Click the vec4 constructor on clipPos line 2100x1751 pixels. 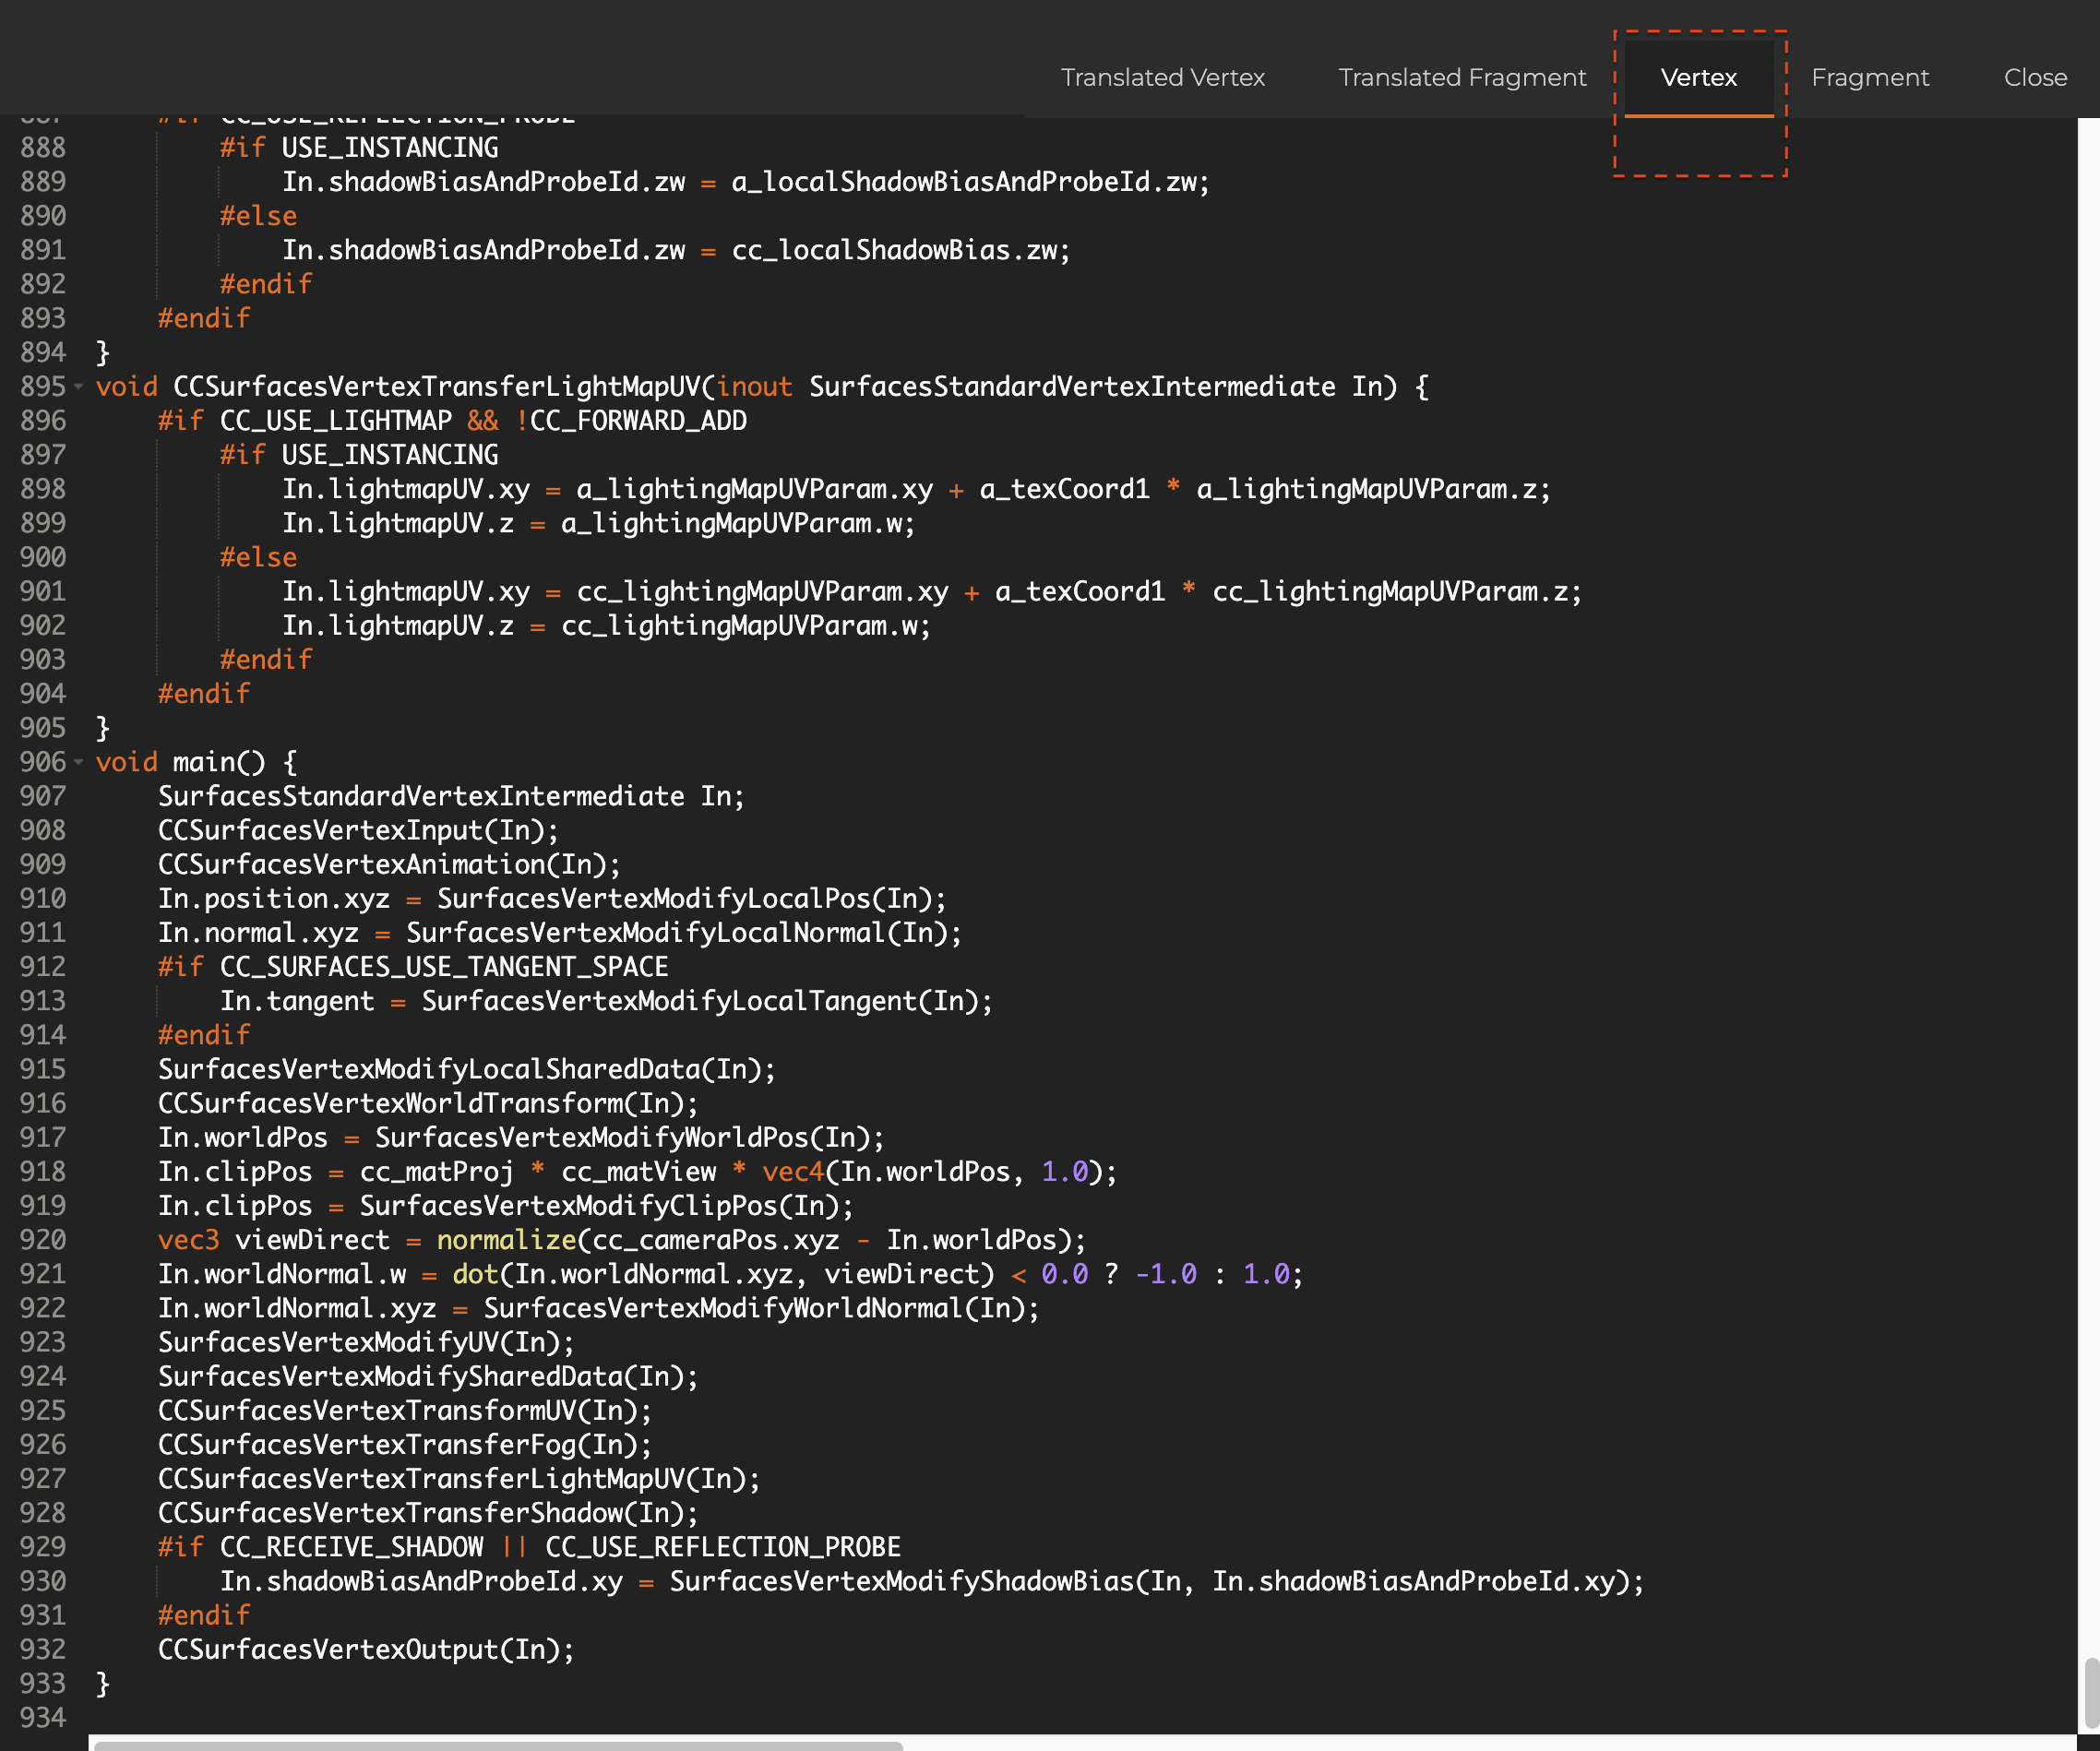[792, 1172]
